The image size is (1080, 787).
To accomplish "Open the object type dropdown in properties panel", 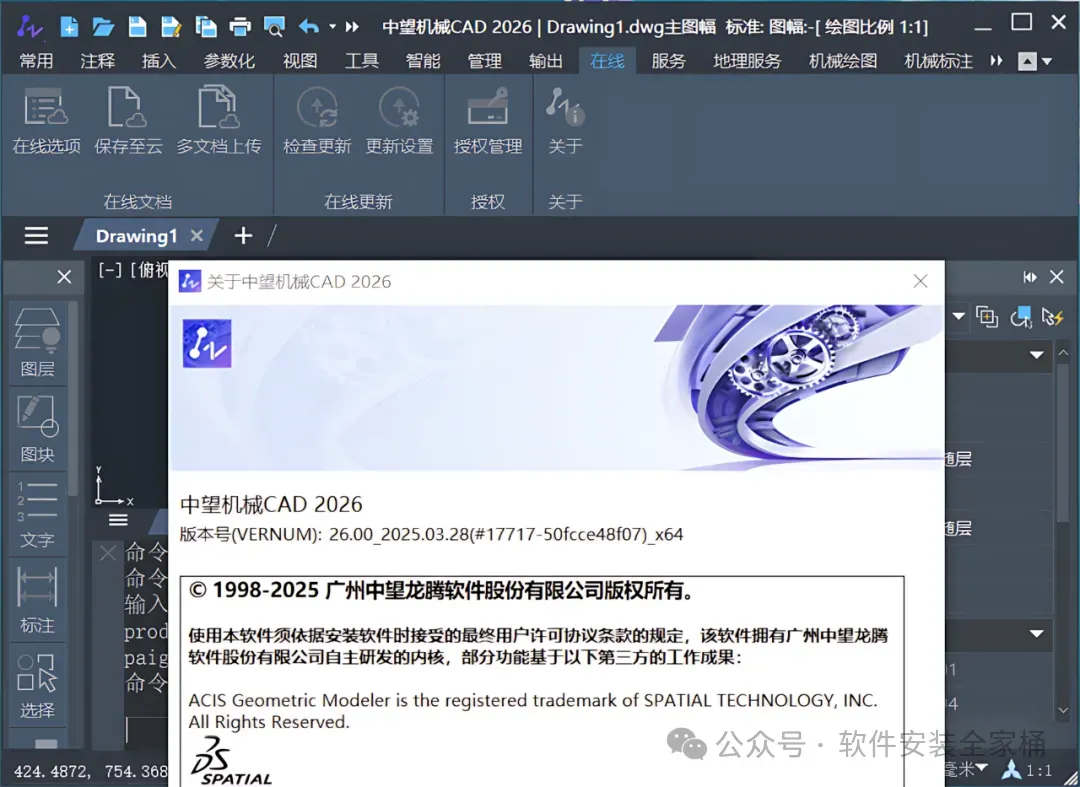I will point(958,317).
